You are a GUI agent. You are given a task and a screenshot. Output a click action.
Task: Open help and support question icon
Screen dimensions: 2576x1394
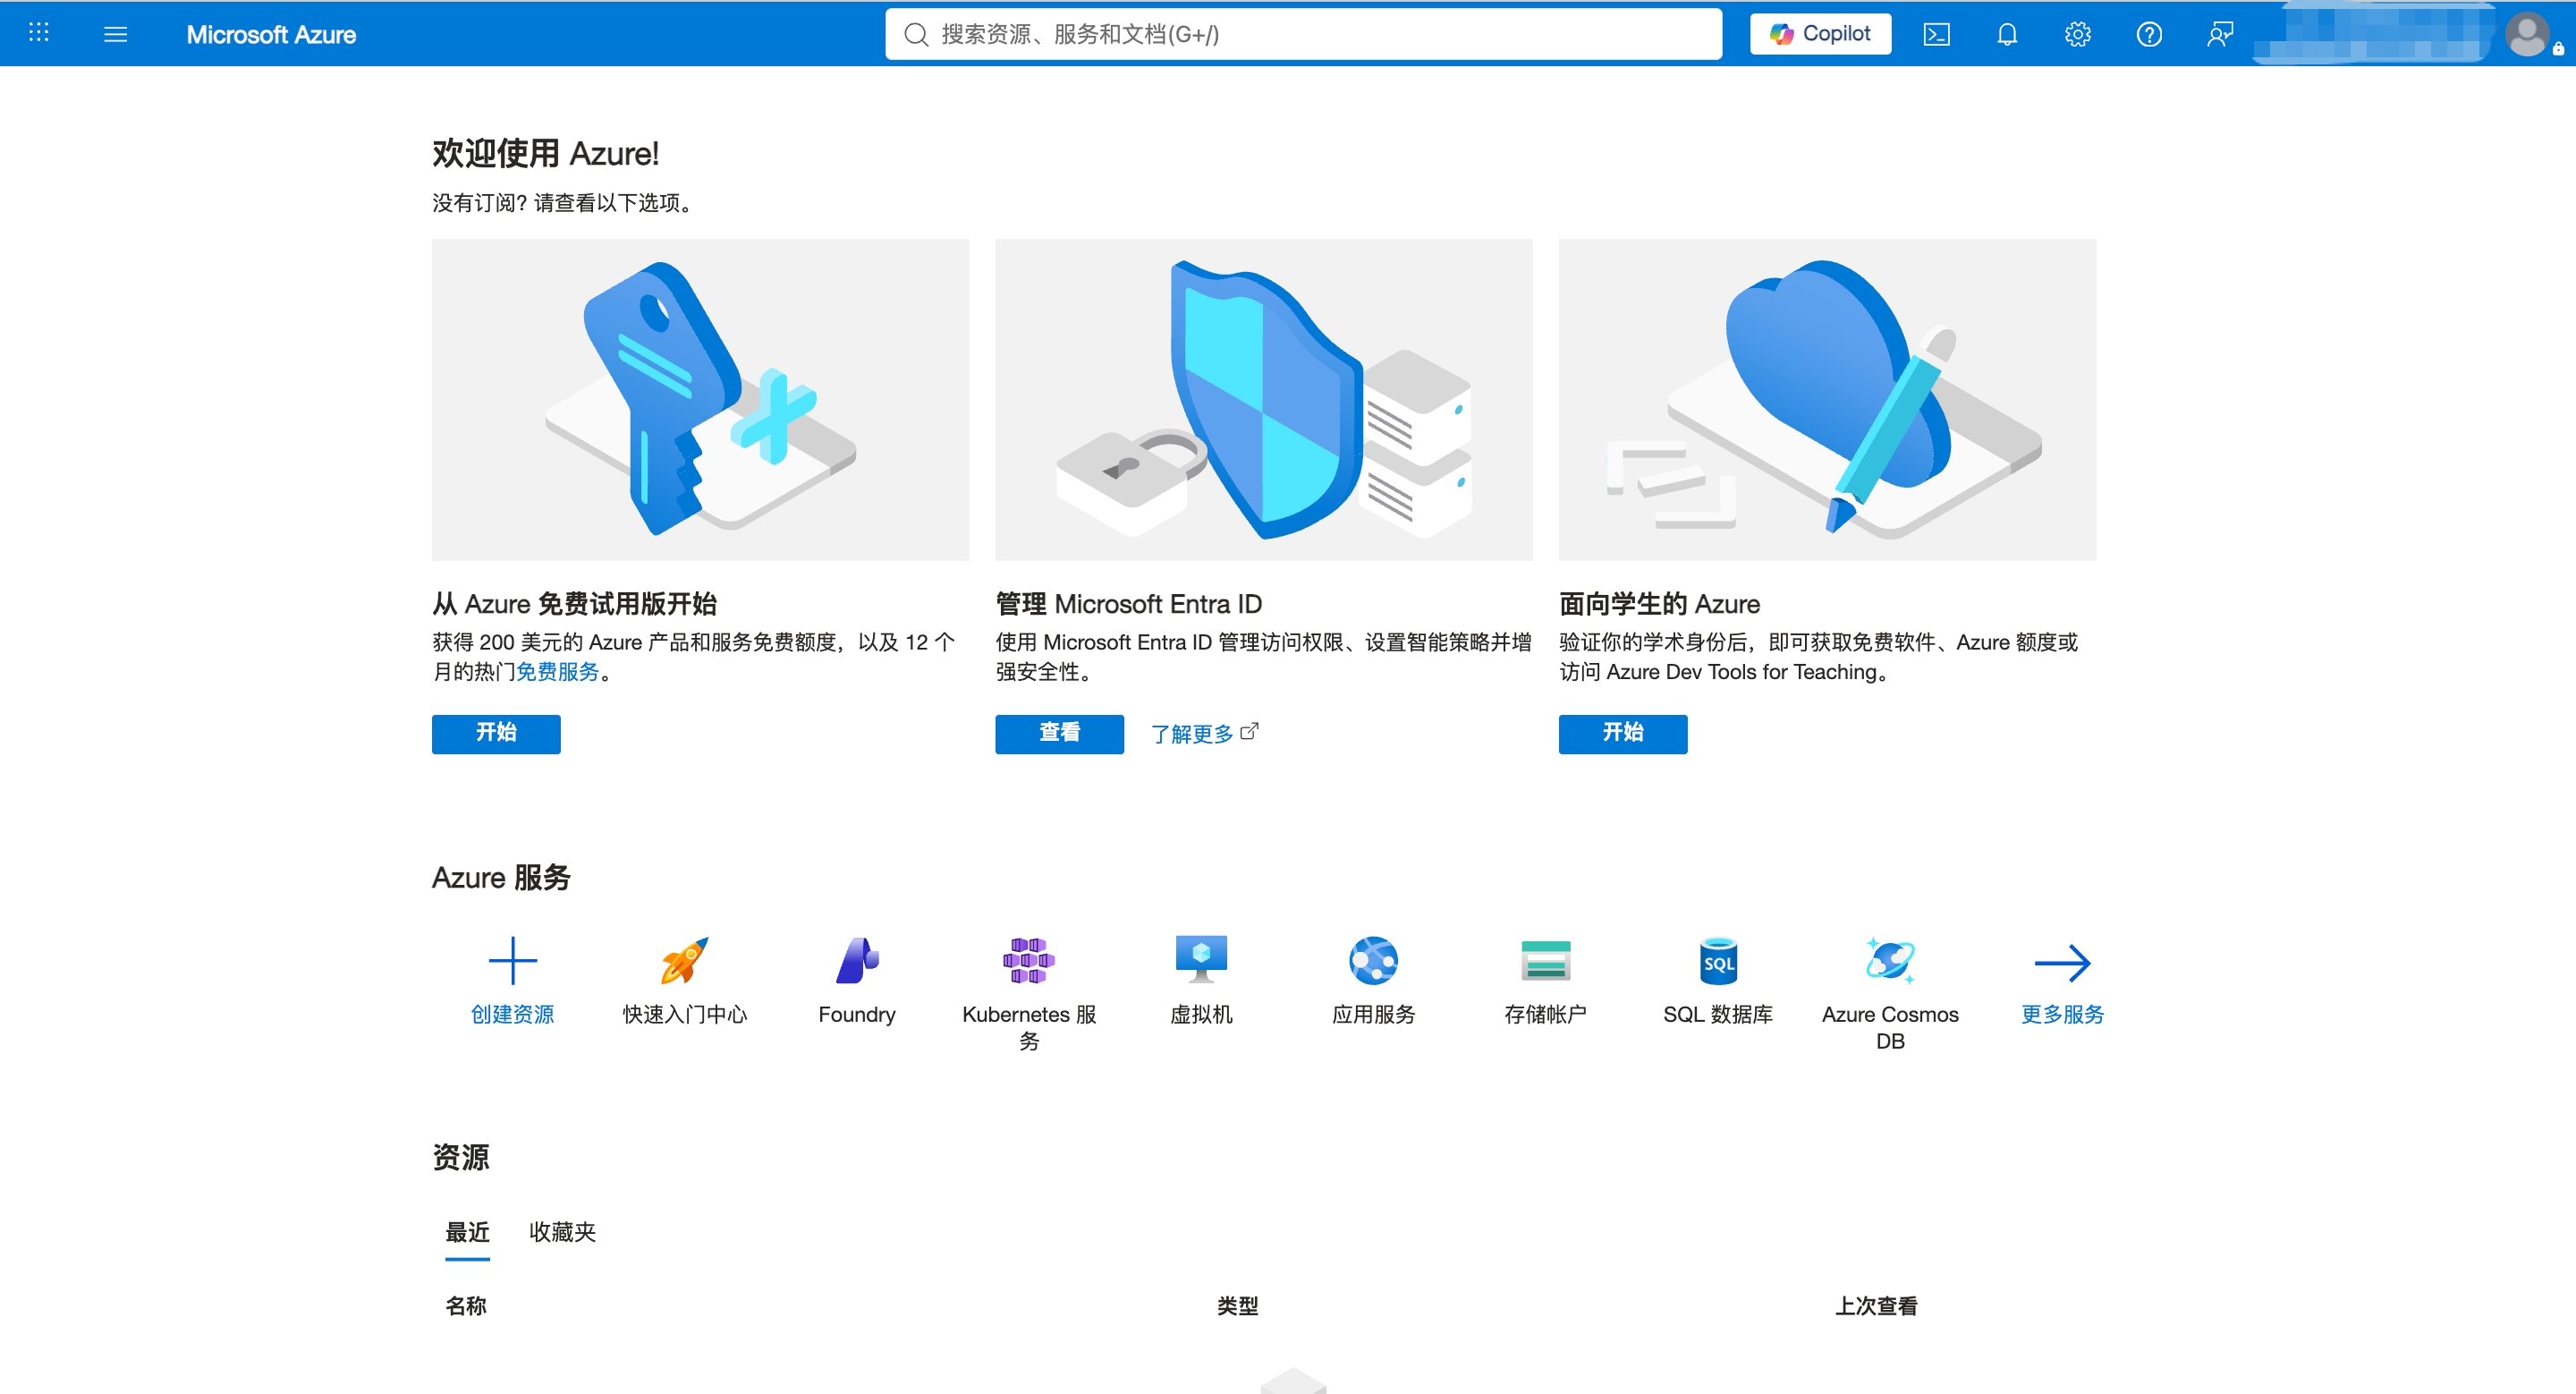pos(2149,34)
